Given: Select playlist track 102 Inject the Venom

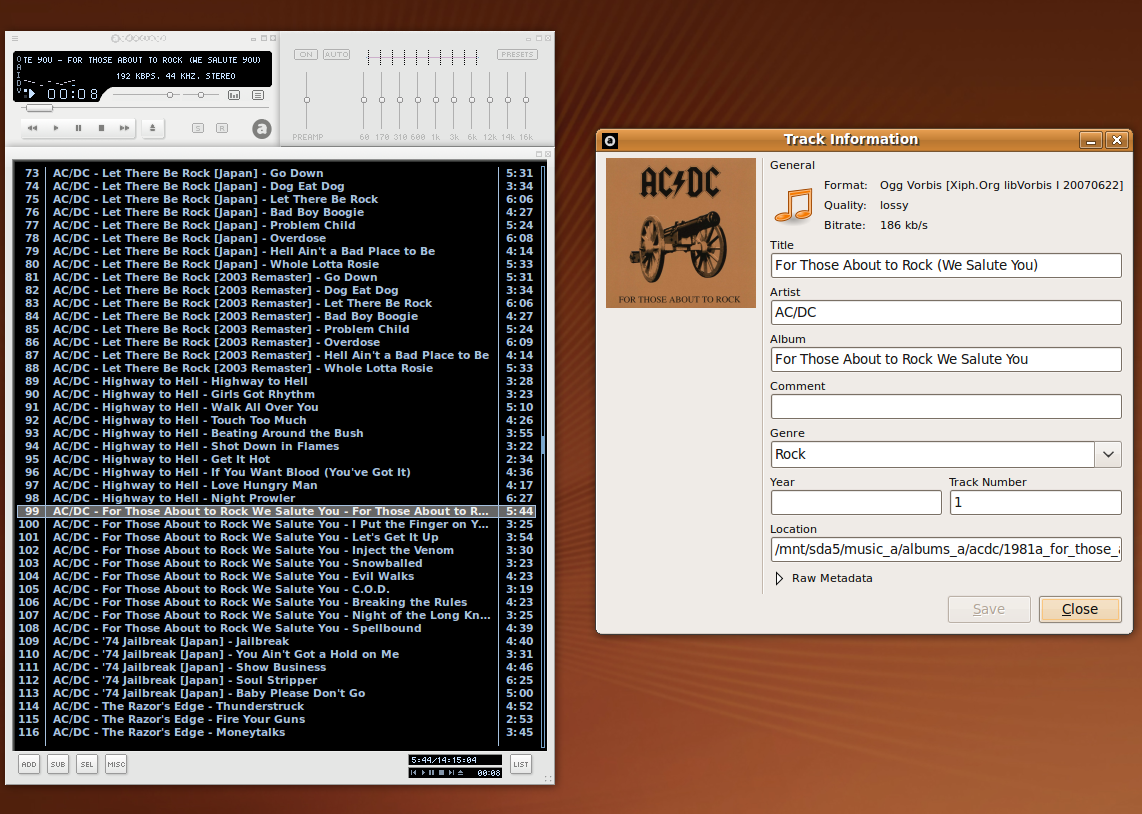Looking at the screenshot, I should tap(277, 550).
